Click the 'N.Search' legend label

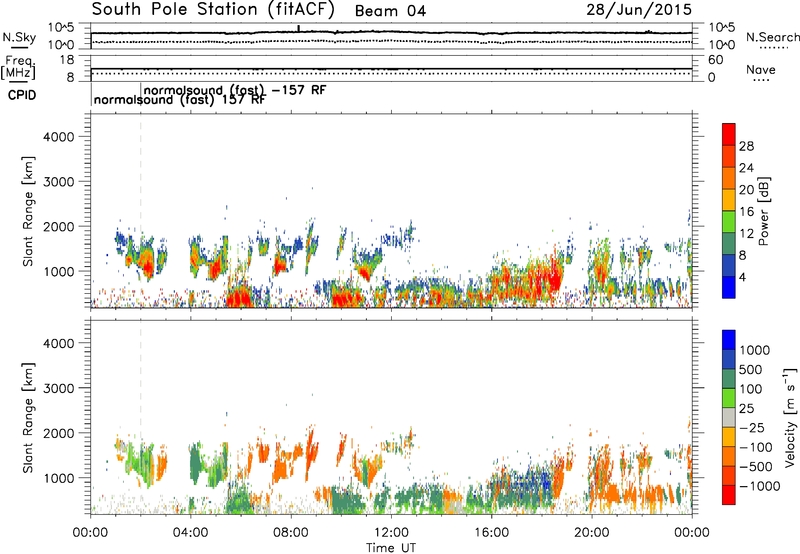pos(773,37)
